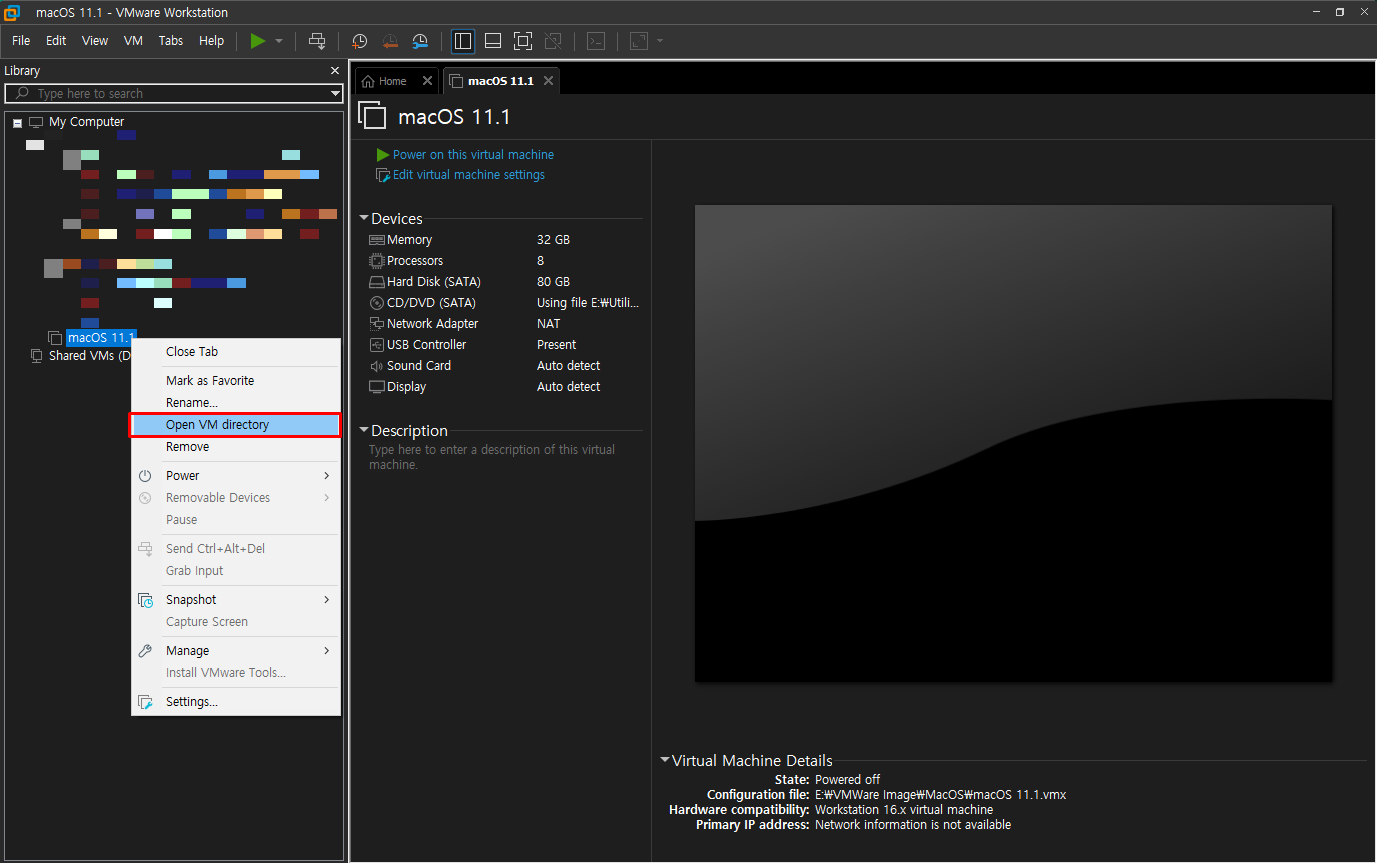Viewport: 1377px width, 863px height.
Task: Open the File menu
Action: coord(21,41)
